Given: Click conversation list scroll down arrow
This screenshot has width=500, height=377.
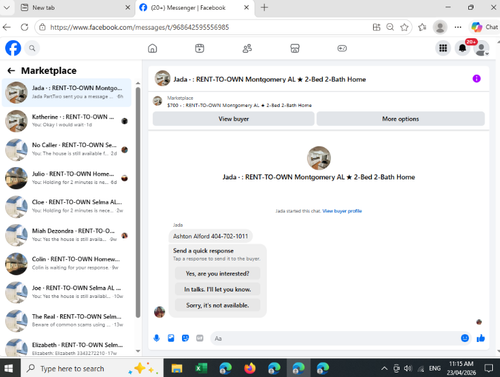Looking at the screenshot, I should (x=138, y=351).
